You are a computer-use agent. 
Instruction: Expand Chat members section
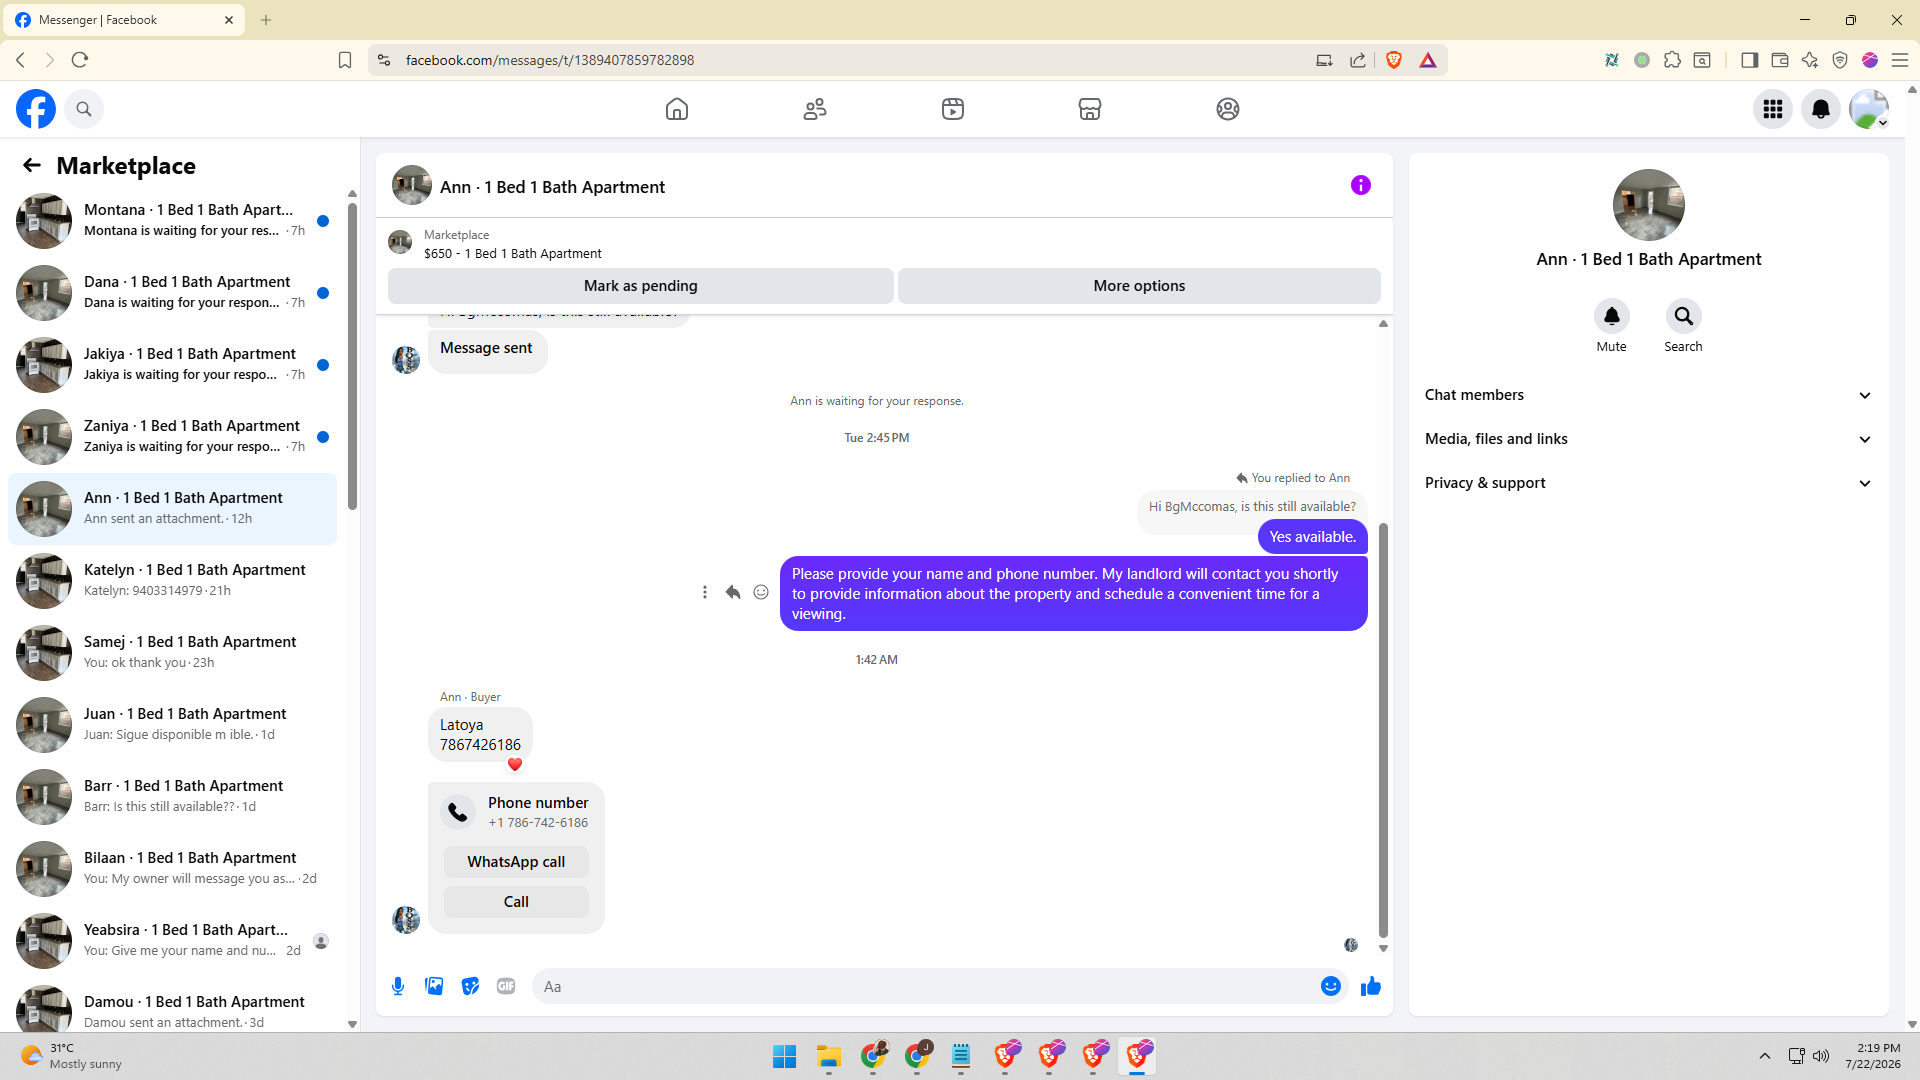[x=1649, y=395]
